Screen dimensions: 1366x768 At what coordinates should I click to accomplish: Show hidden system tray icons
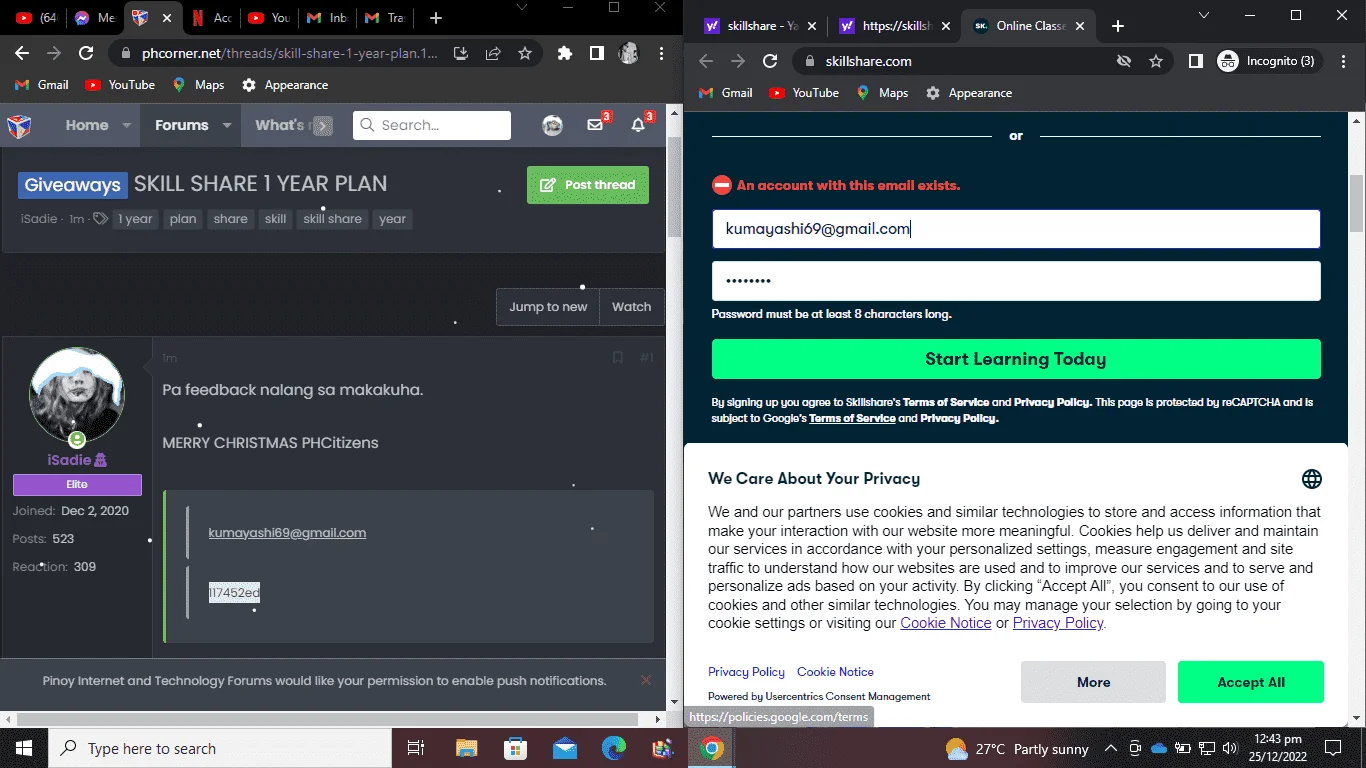1111,748
